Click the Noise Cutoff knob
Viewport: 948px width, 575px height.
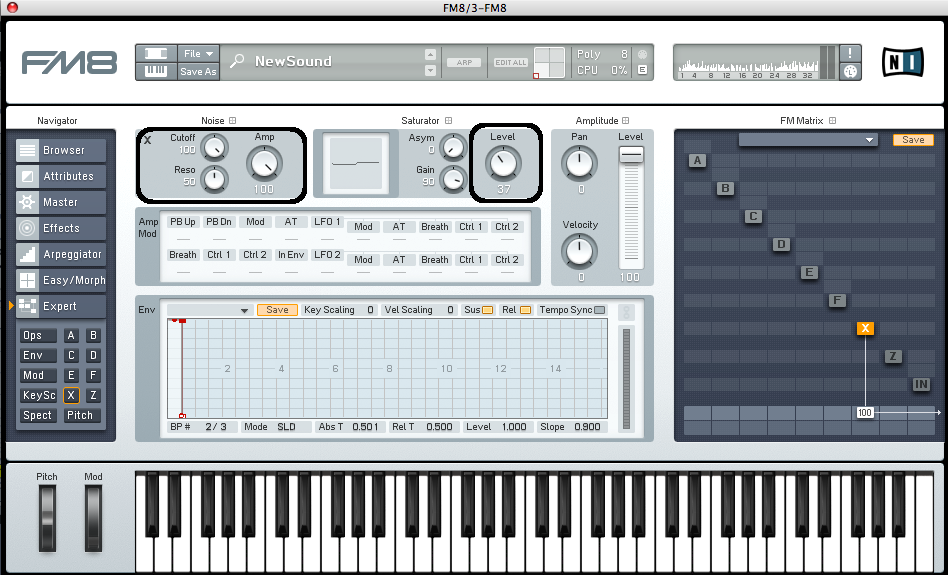tap(214, 148)
